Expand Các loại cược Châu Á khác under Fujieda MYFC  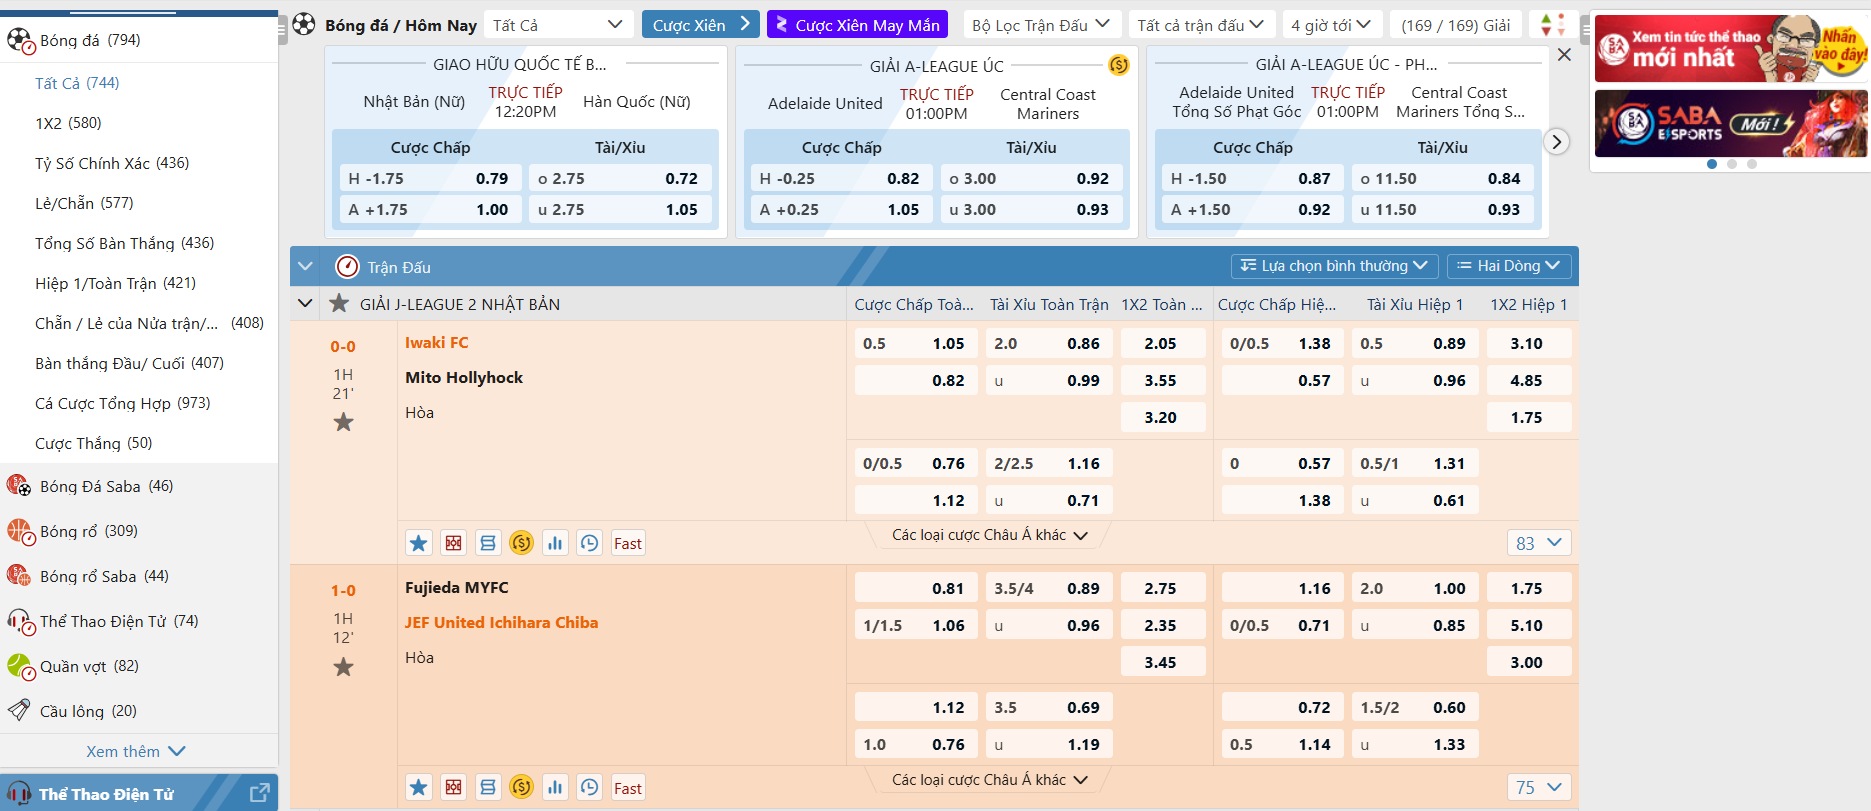coord(989,780)
